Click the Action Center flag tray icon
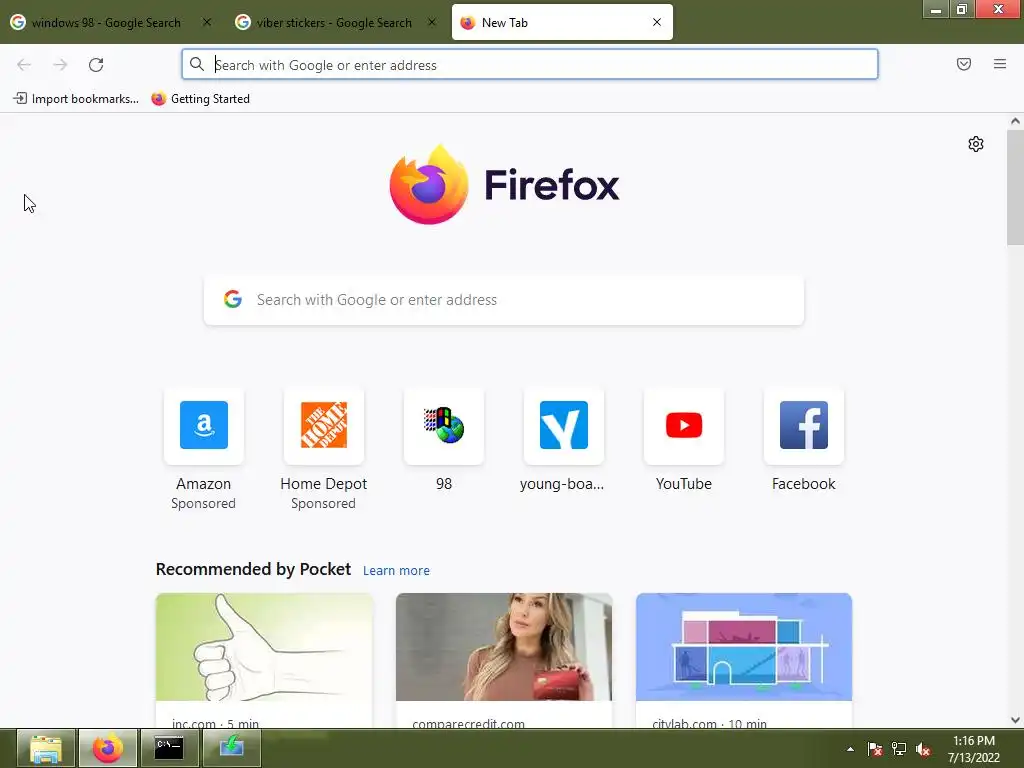The width and height of the screenshot is (1024, 768). pyautogui.click(x=875, y=749)
